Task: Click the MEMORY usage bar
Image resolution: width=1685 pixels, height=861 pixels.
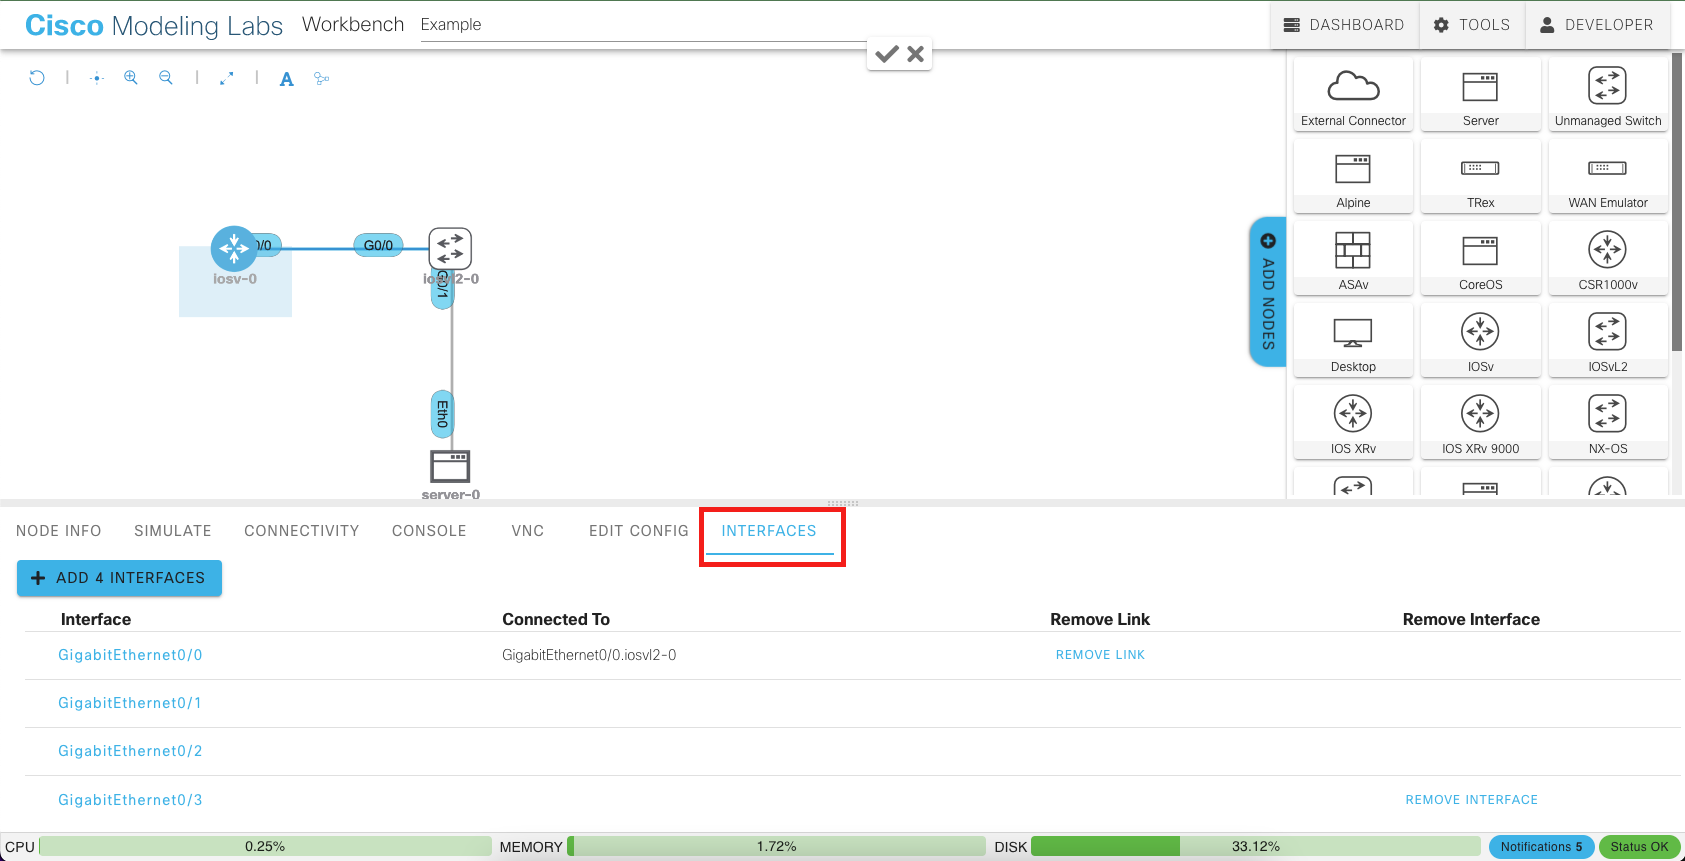Action: [x=776, y=847]
